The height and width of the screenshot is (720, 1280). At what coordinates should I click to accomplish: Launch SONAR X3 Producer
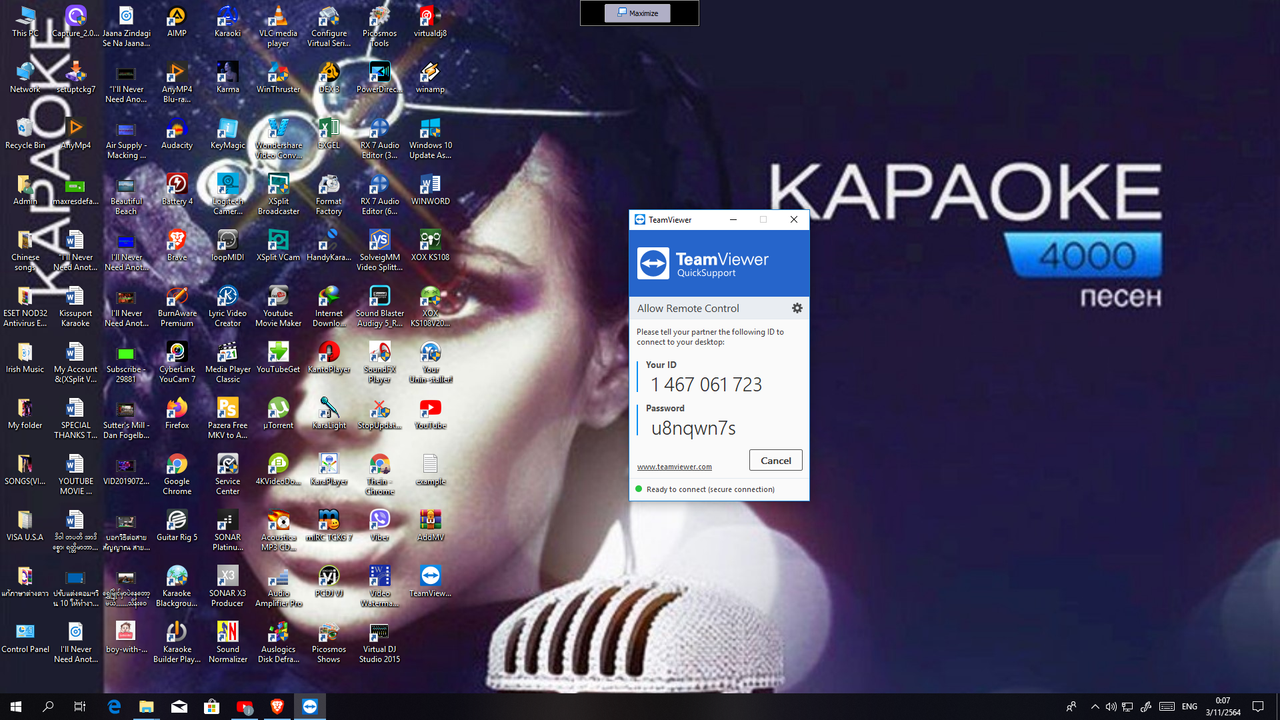[227, 578]
